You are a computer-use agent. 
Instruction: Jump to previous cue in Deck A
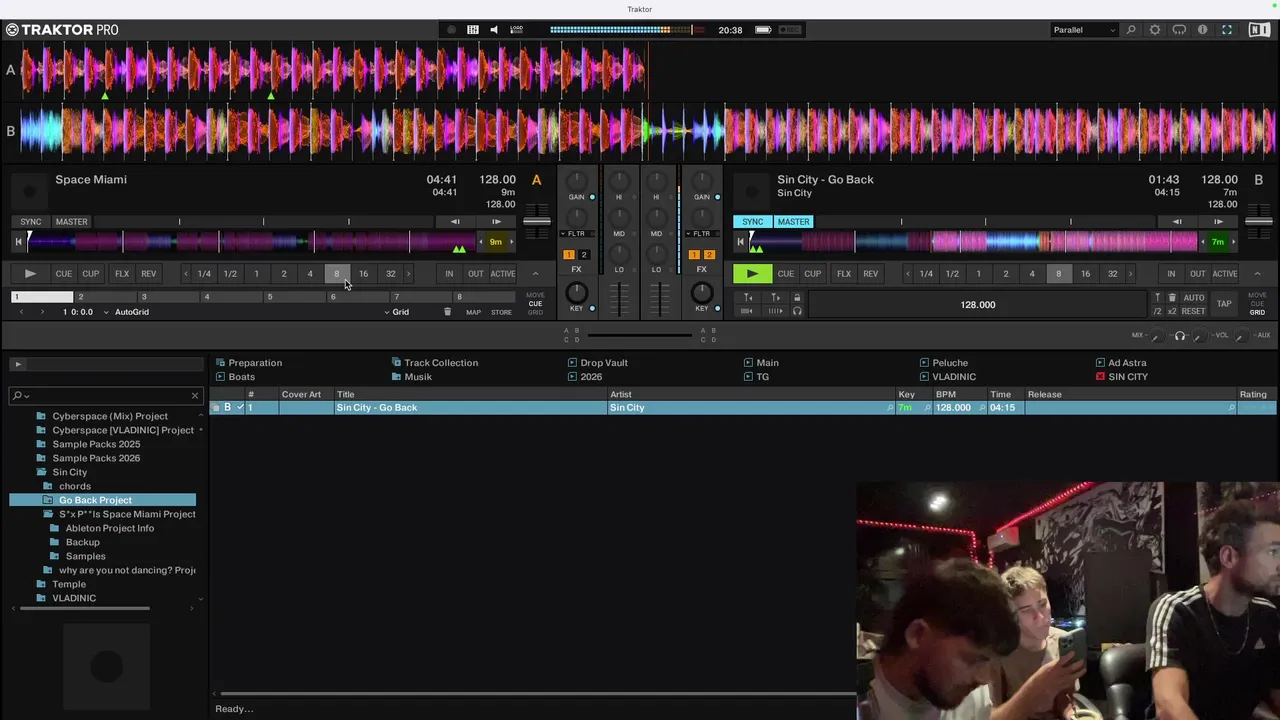[x=21, y=312]
